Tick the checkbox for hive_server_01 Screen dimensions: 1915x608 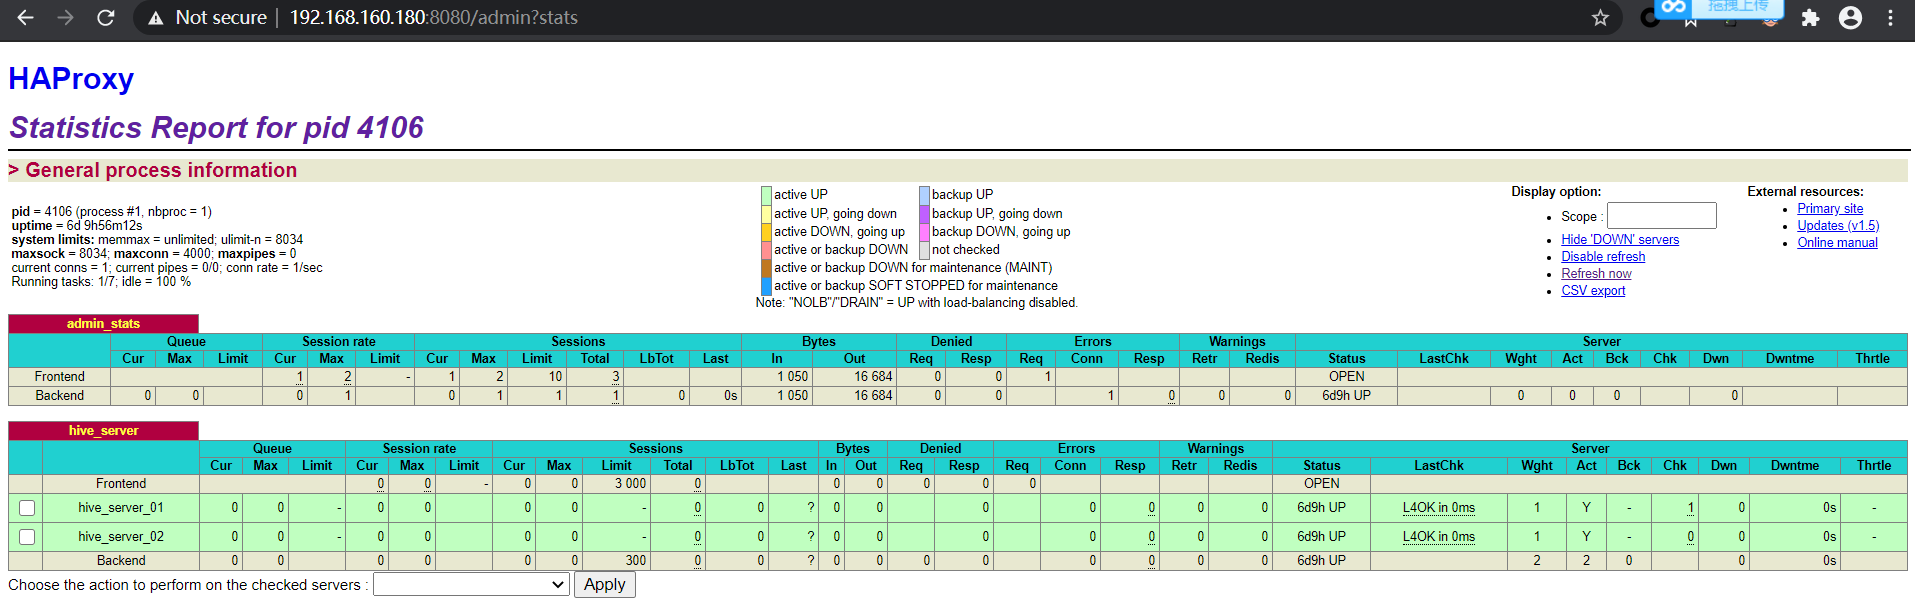[x=27, y=508]
